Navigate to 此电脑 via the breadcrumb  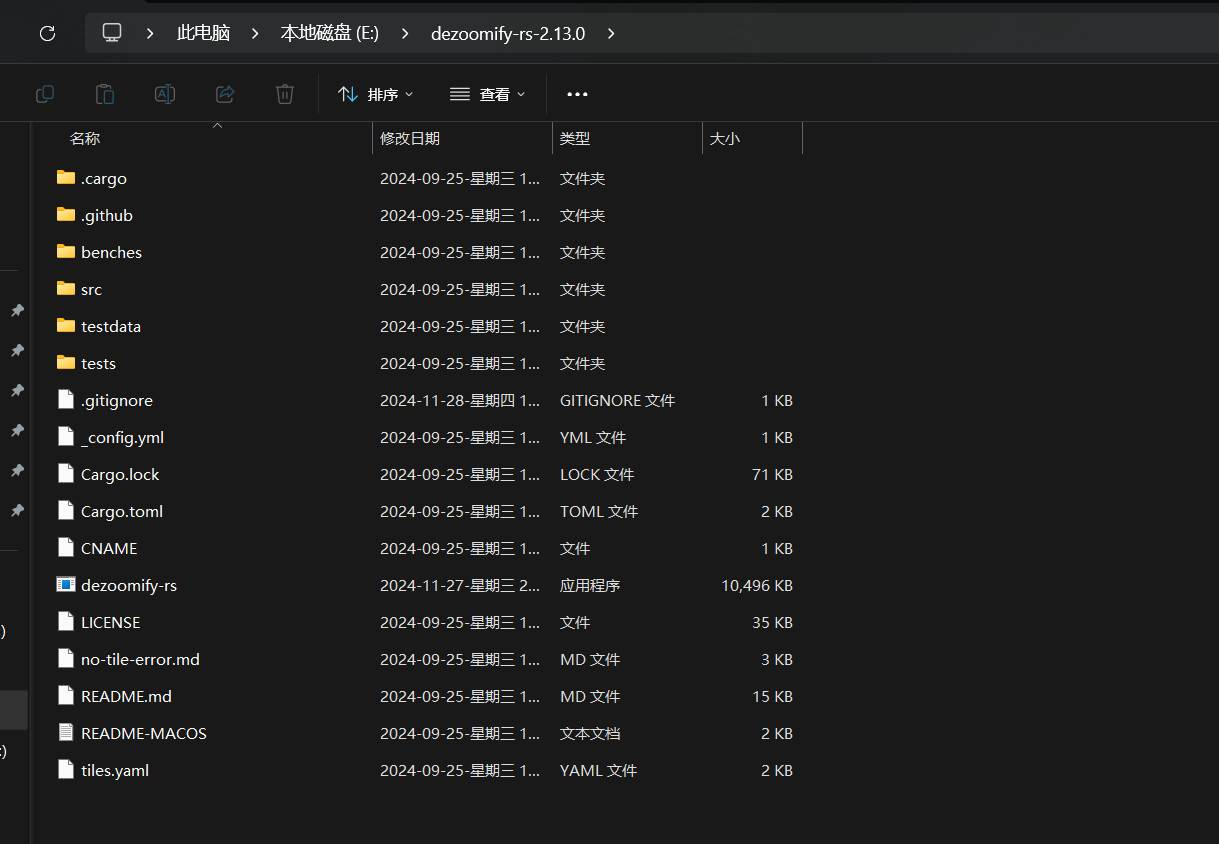coord(202,31)
